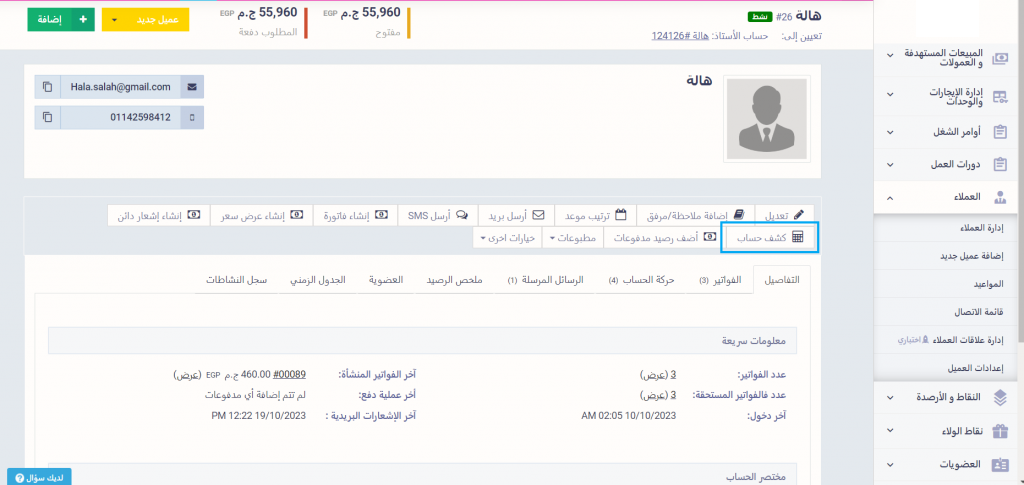
Task: Open invoice link #00089
Action: (289, 375)
